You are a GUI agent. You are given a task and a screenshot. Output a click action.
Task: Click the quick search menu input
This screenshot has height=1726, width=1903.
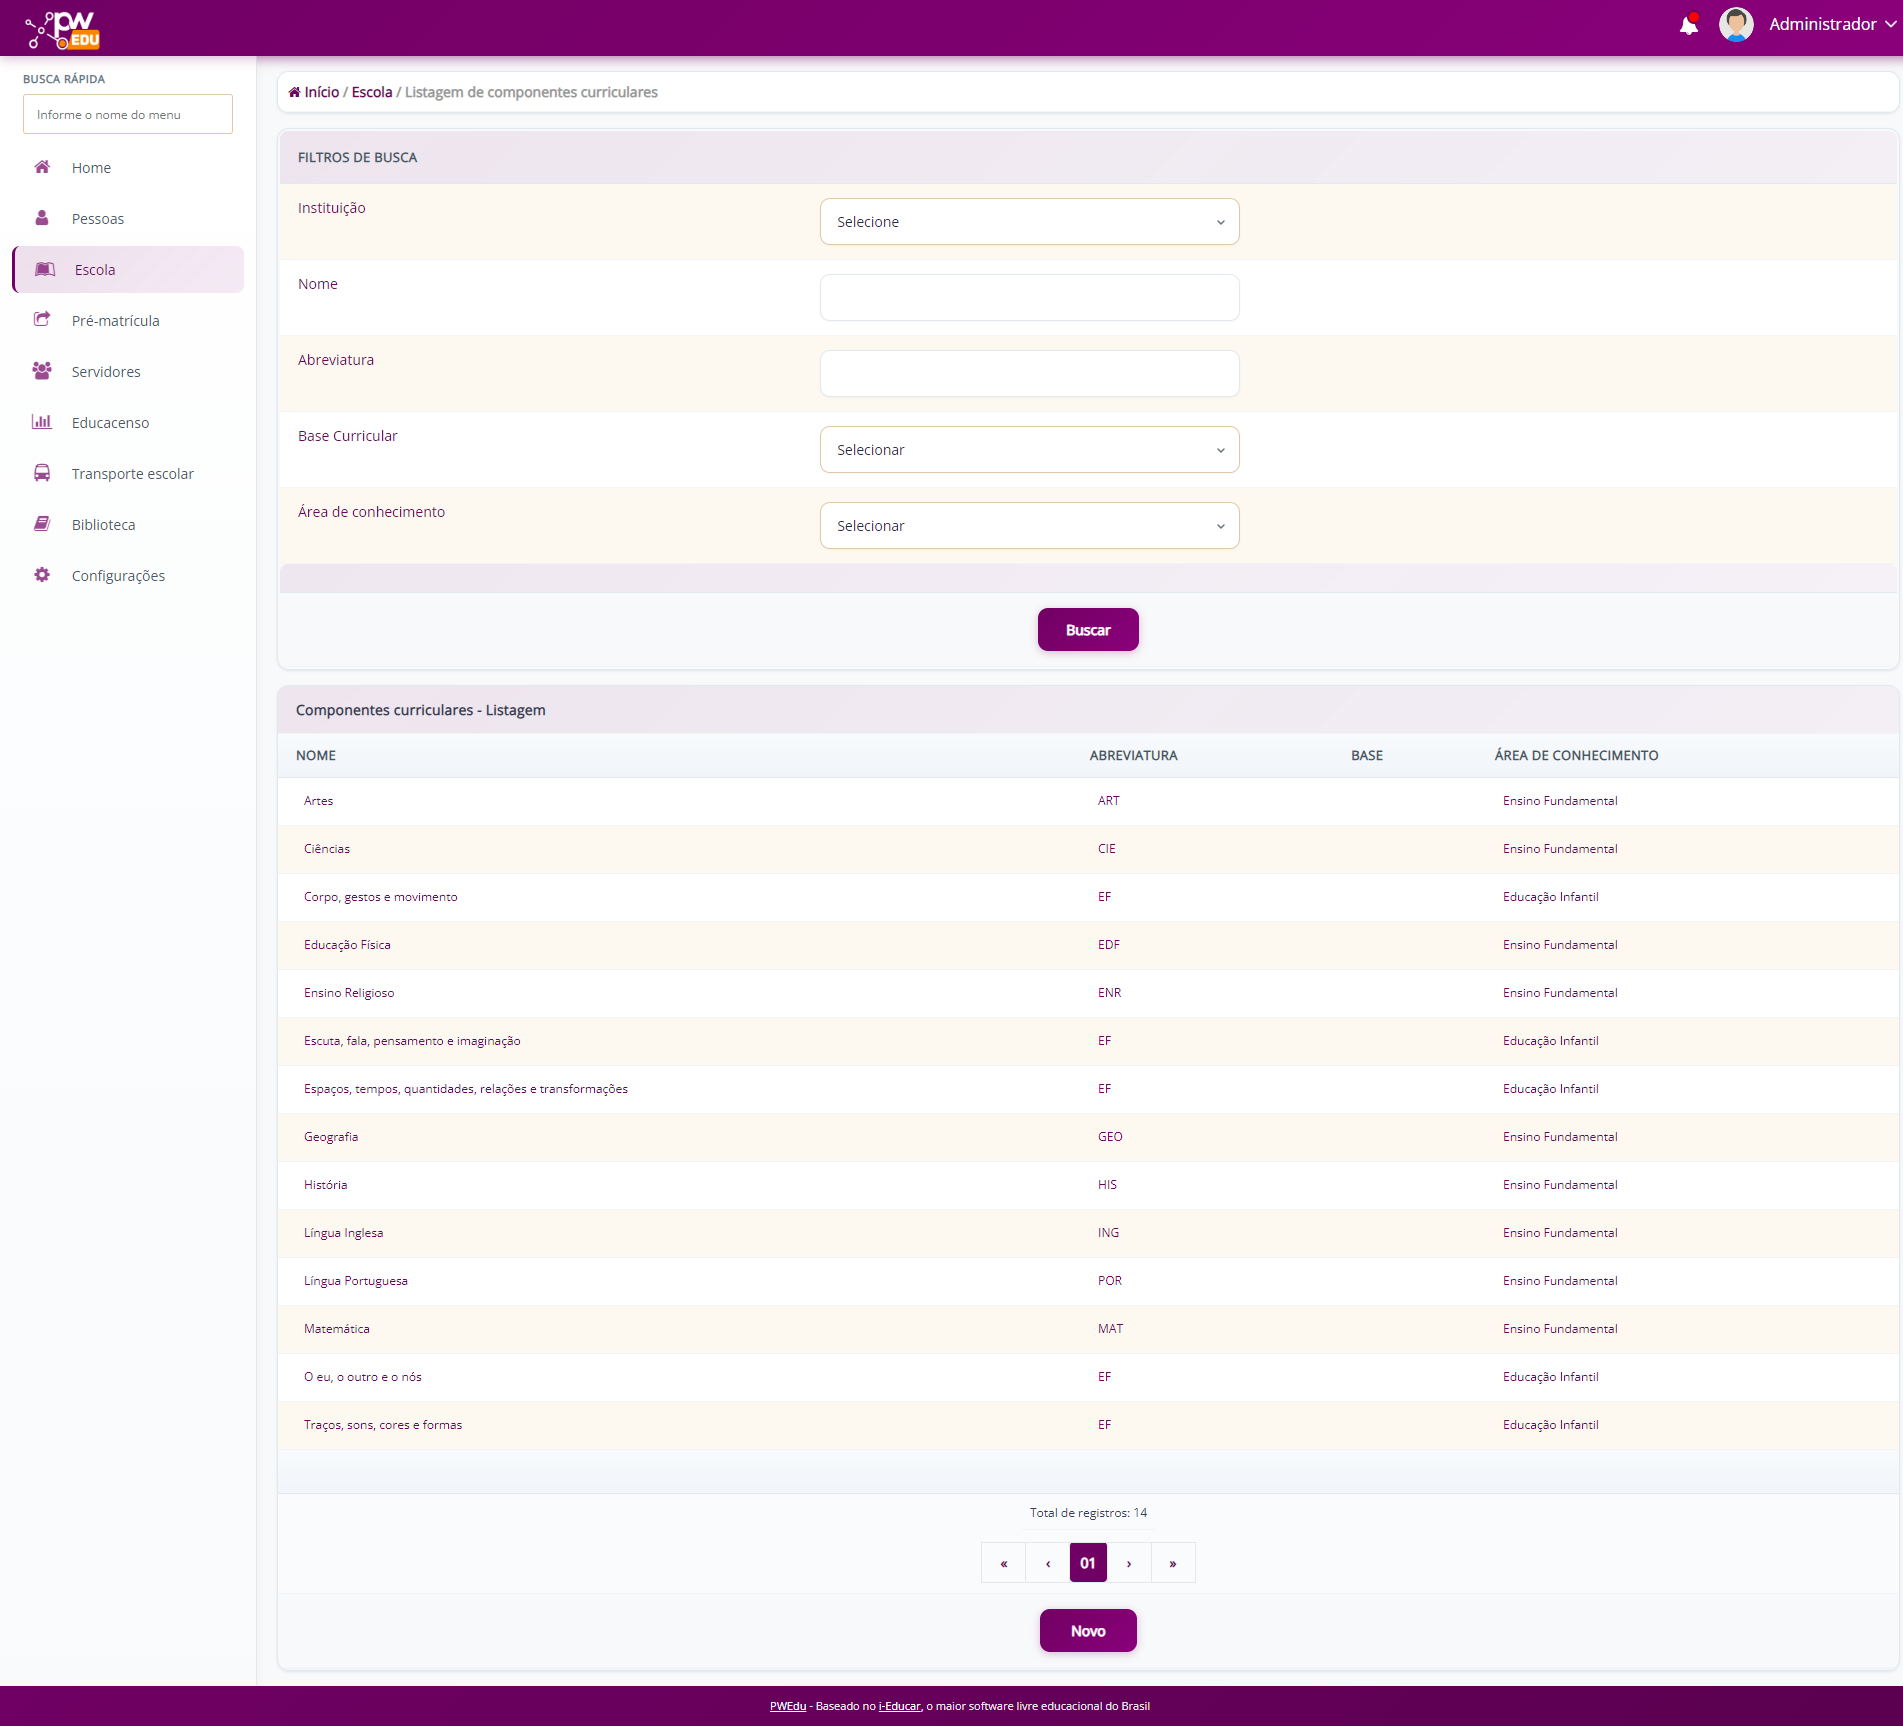click(128, 115)
